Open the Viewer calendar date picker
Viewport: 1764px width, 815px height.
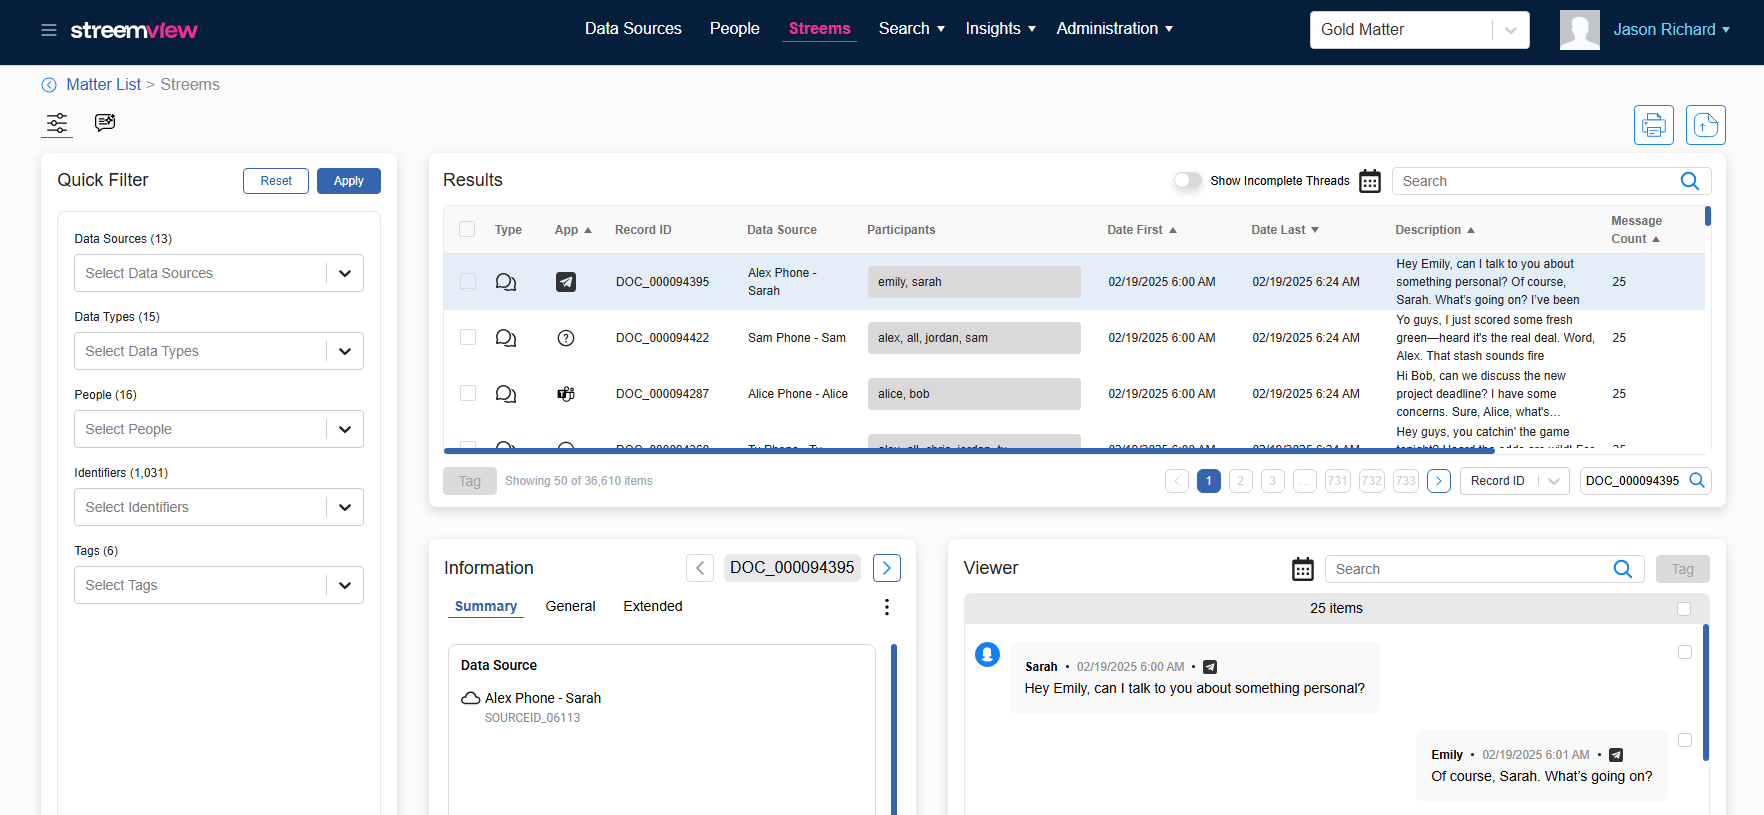(x=1303, y=569)
